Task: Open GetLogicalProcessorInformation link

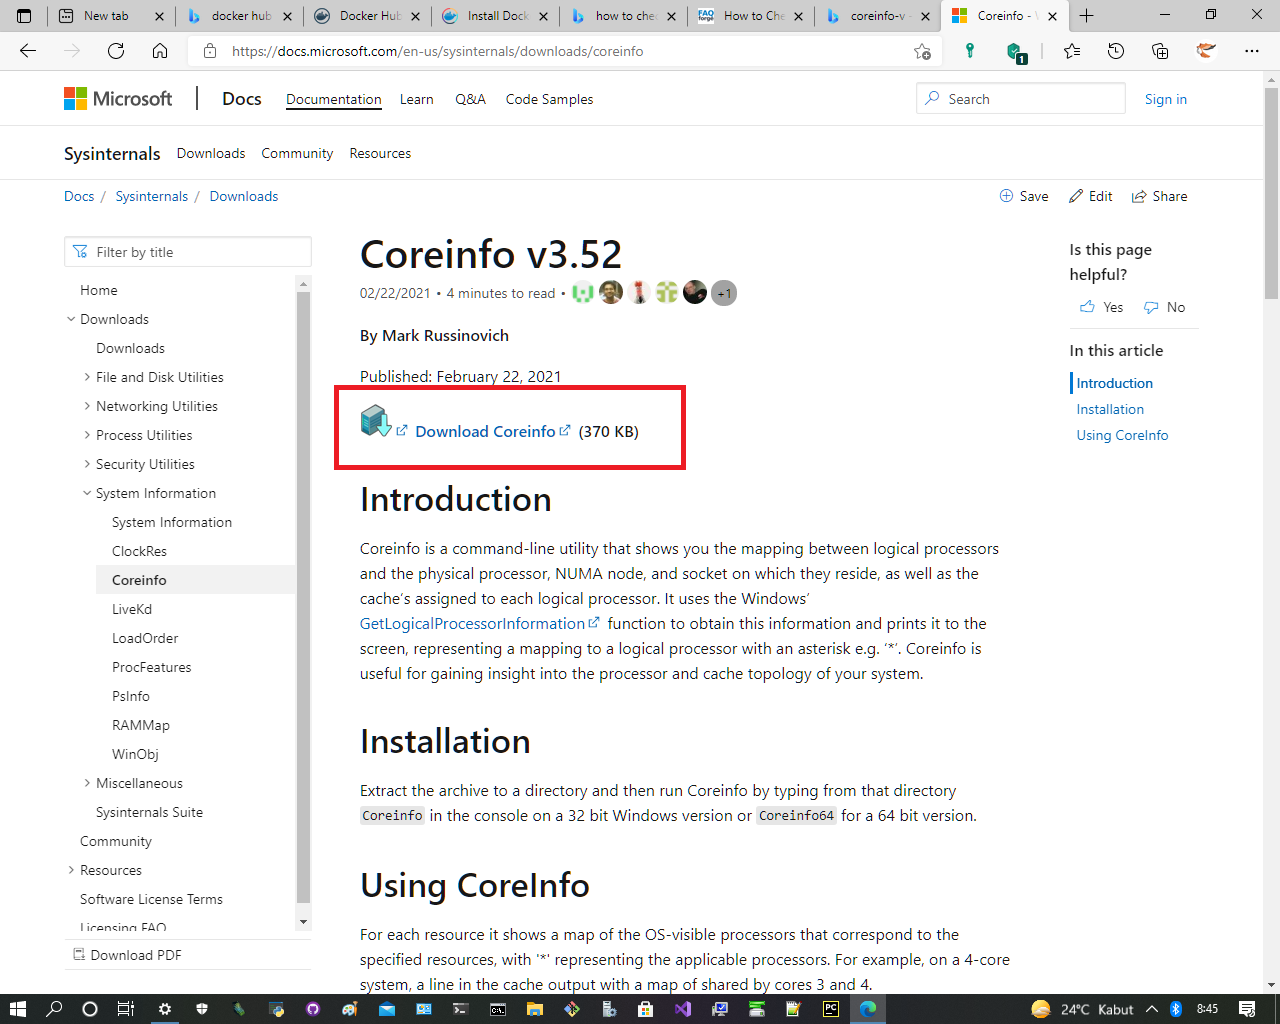Action: pos(472,623)
